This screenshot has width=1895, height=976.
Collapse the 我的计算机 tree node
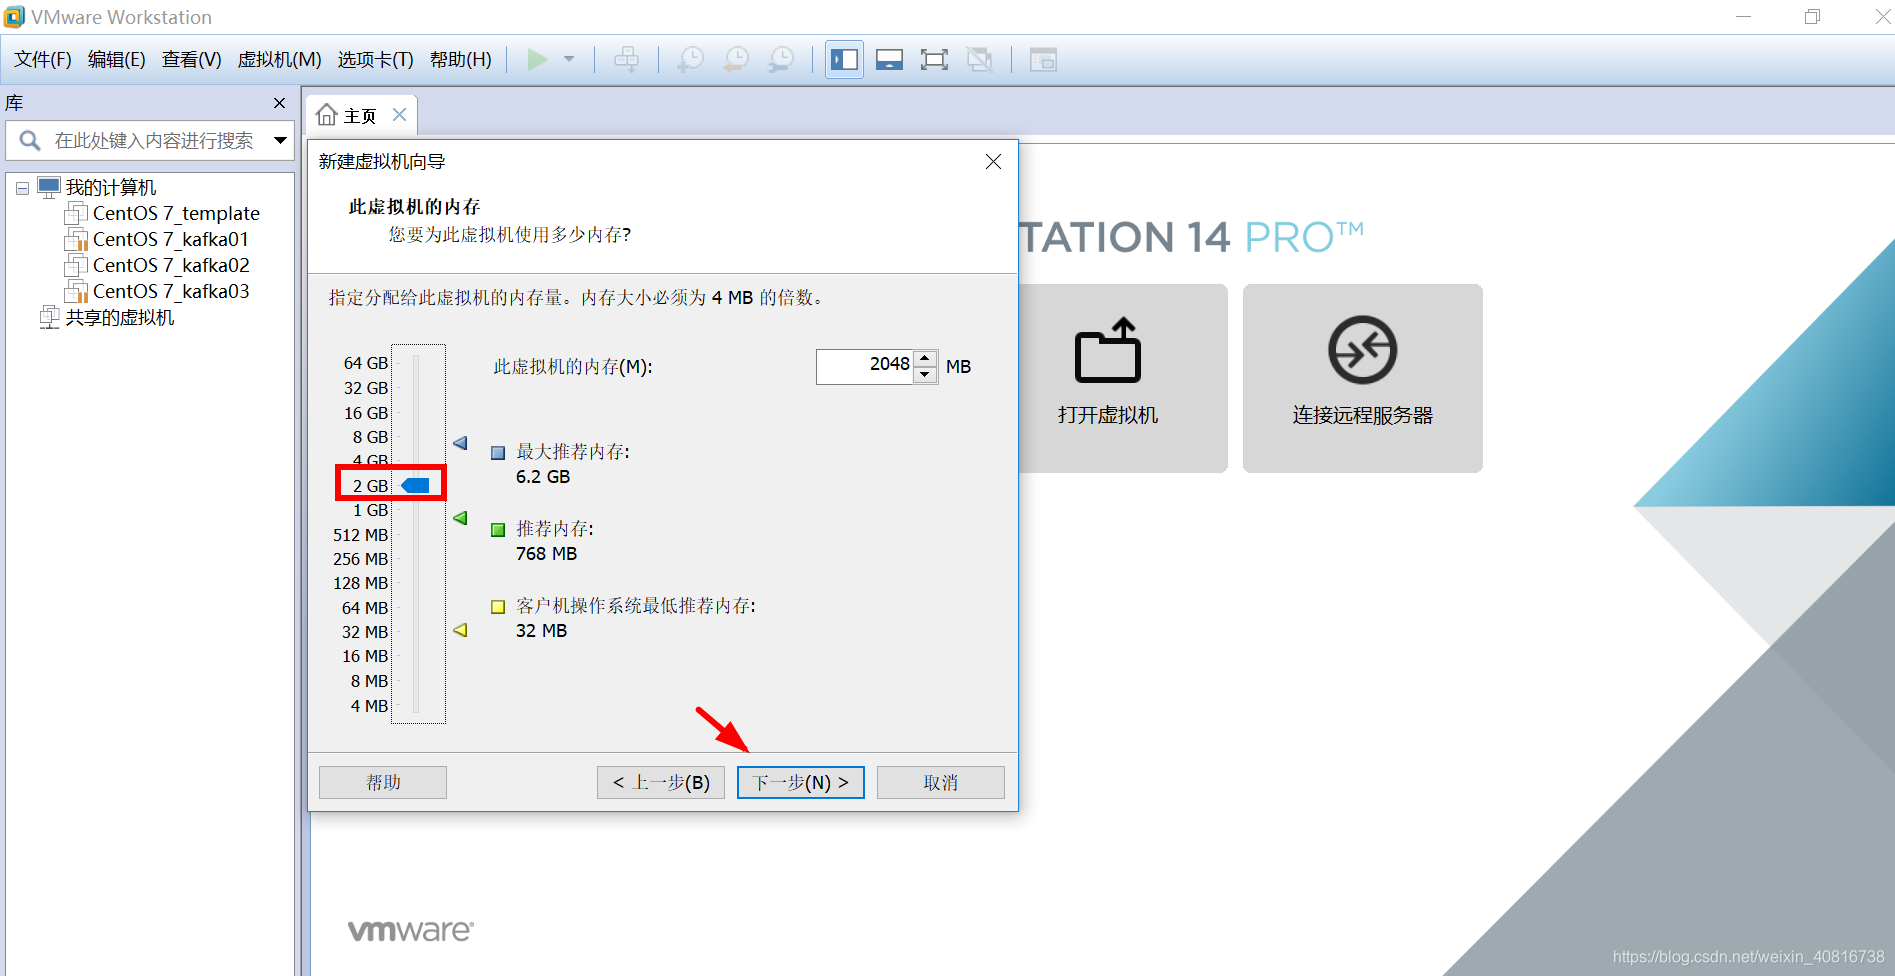[x=22, y=188]
